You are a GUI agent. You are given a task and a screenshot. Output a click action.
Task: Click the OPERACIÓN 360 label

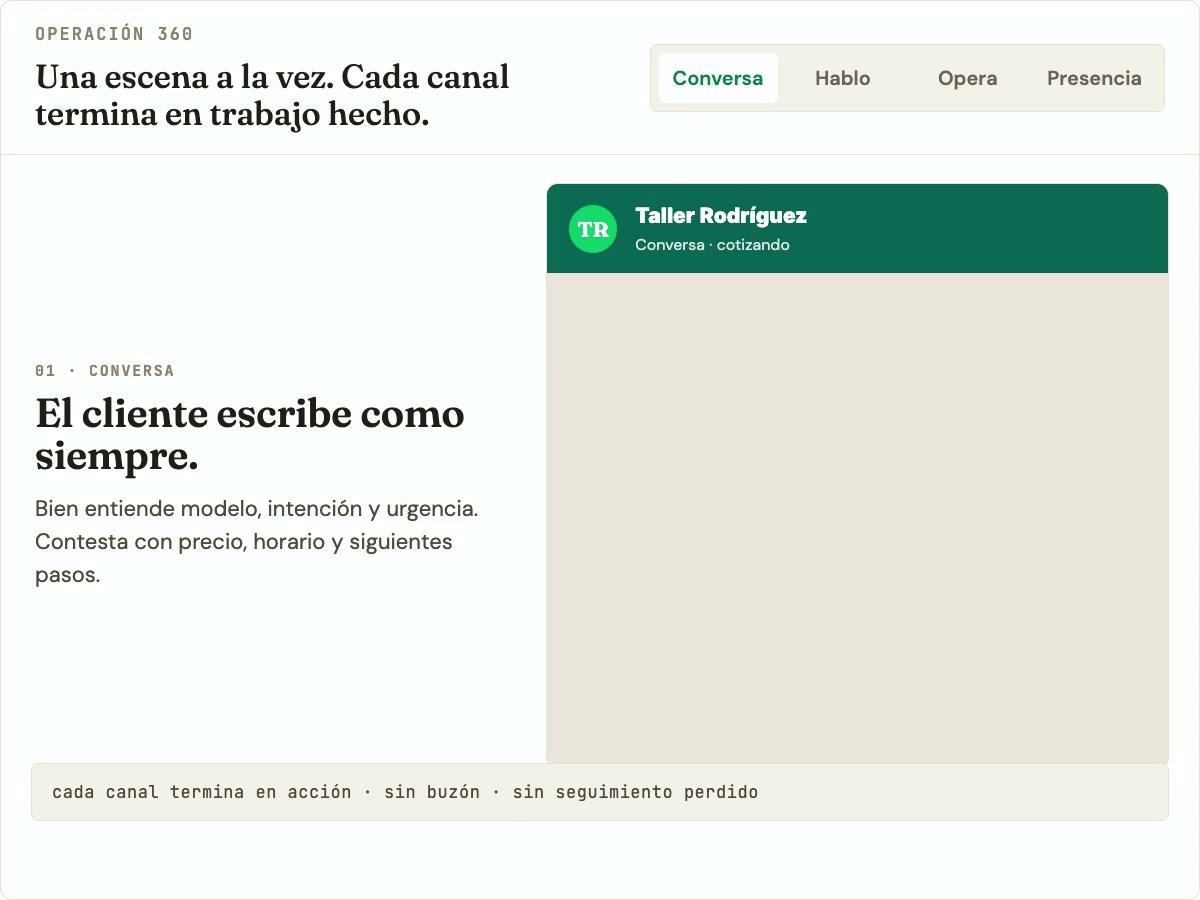click(x=114, y=34)
